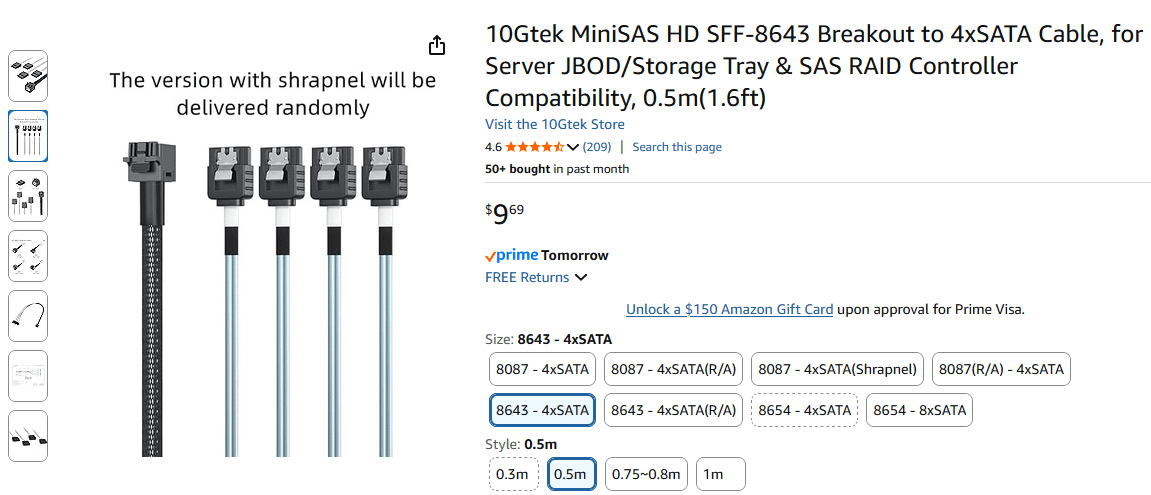Select the second thumbnail showing four cables

pyautogui.click(x=28, y=136)
